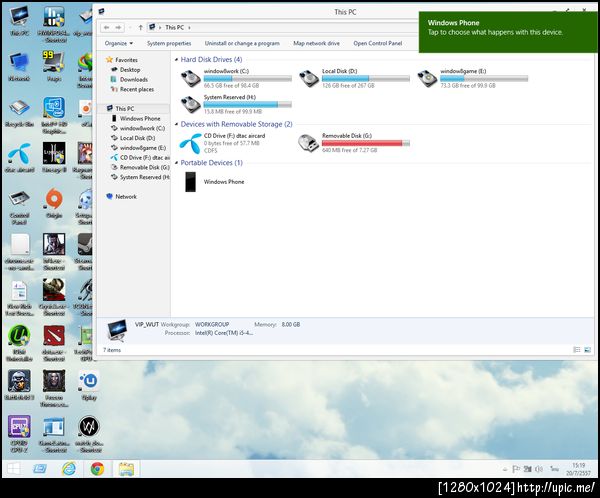This screenshot has width=600, height=498.
Task: Select This PC in the navigation tree
Action: [125, 108]
